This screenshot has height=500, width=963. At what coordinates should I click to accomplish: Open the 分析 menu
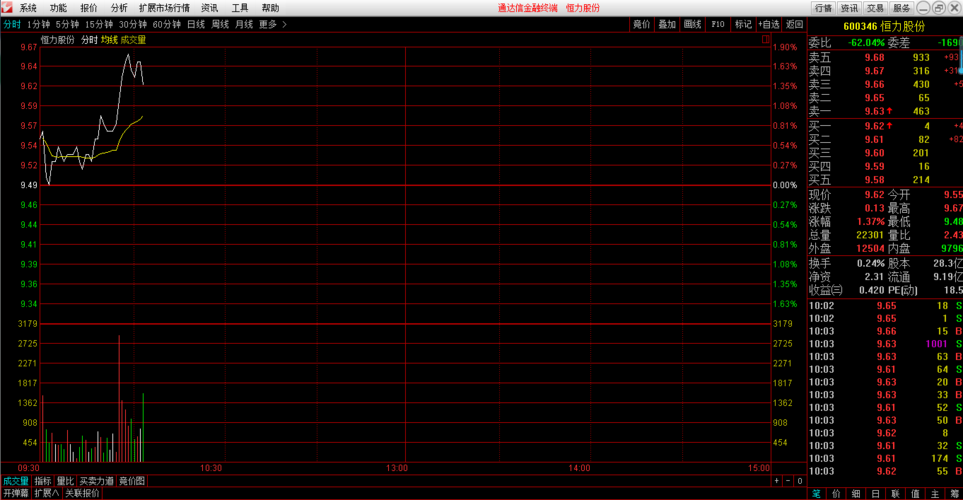tap(119, 8)
